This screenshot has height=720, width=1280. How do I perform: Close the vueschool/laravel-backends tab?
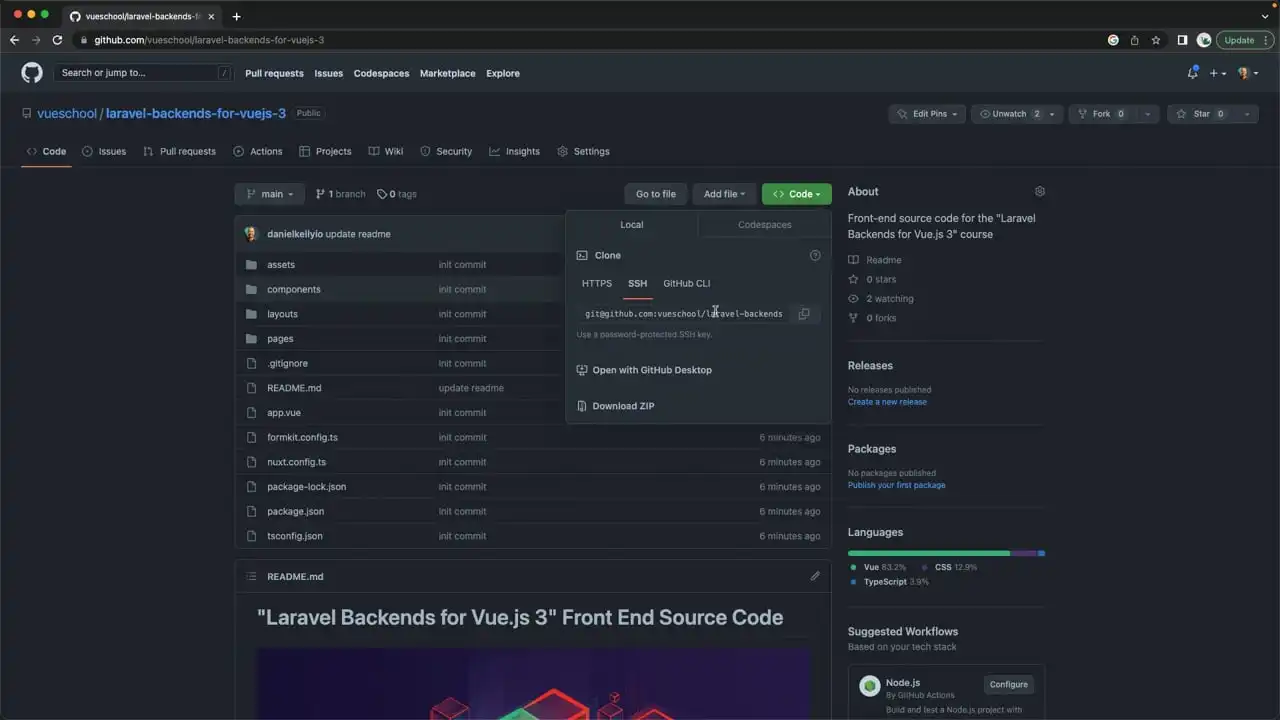210,16
